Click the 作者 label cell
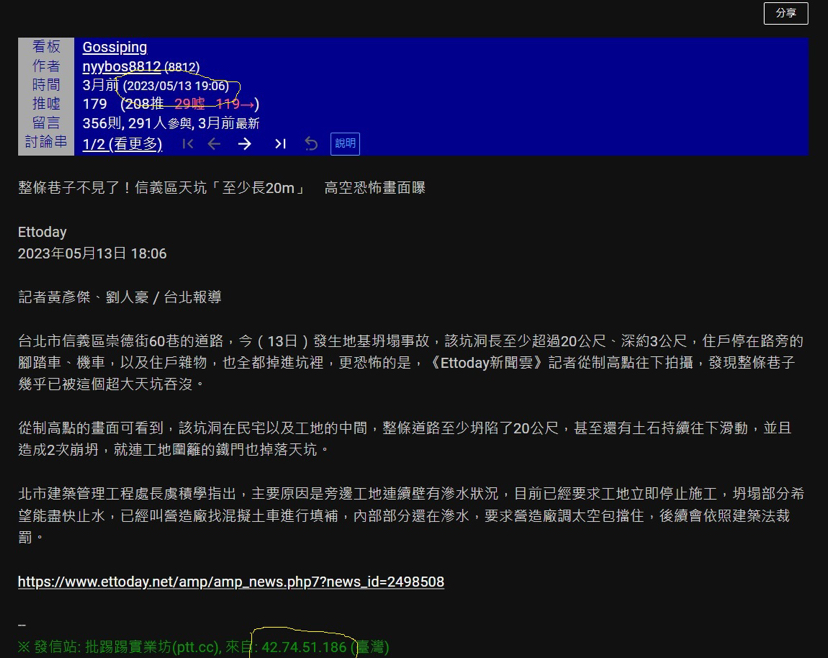The width and height of the screenshot is (828, 658). click(46, 66)
